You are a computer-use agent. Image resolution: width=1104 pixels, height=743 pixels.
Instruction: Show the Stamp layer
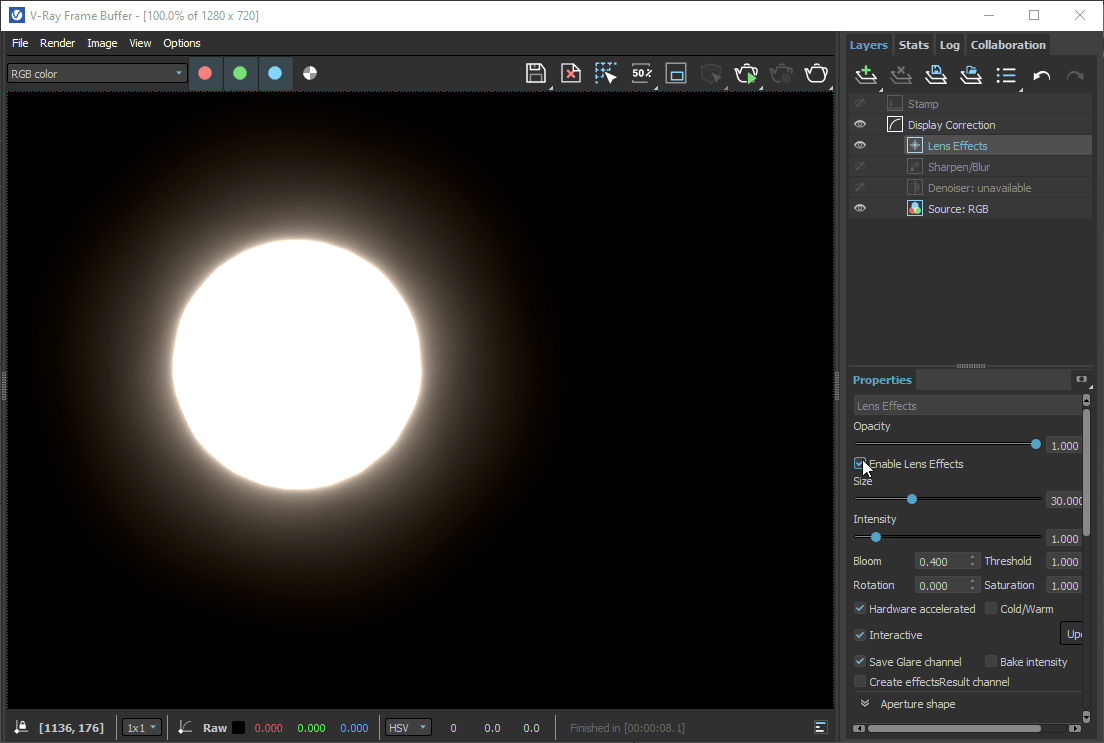pyautogui.click(x=860, y=103)
